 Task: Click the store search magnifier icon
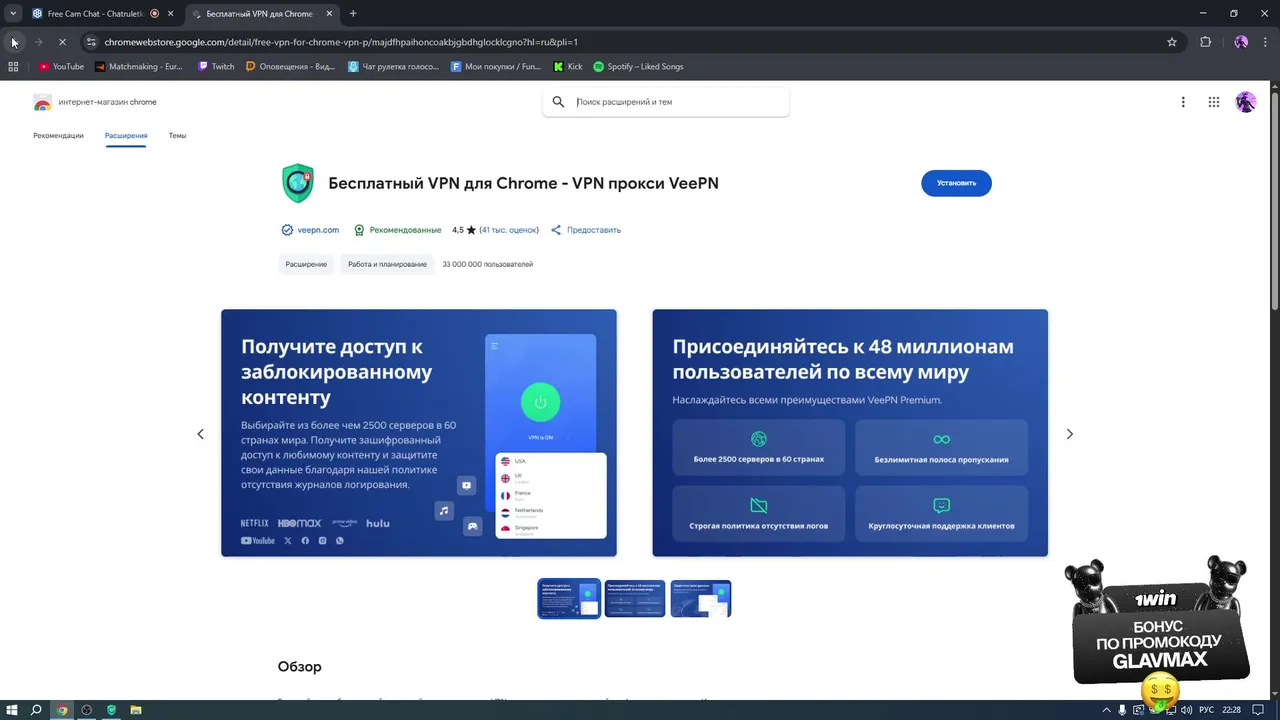pyautogui.click(x=558, y=102)
